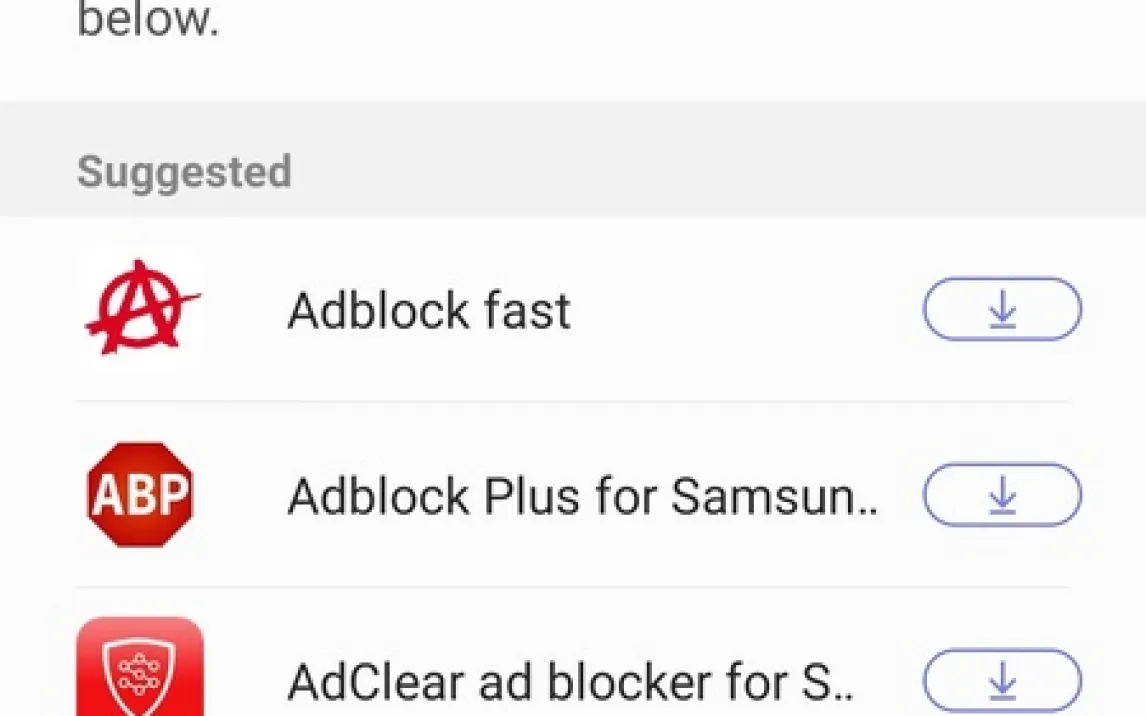The width and height of the screenshot is (1146, 716).
Task: Tap the red anarchy-style Adblock fast icon
Action: tap(141, 311)
